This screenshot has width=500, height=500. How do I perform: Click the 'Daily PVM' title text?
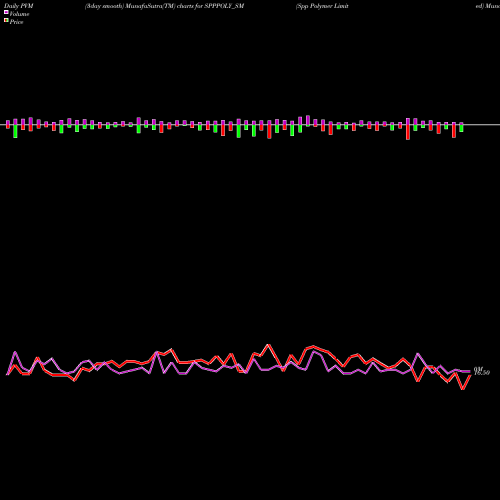(x=19, y=6)
